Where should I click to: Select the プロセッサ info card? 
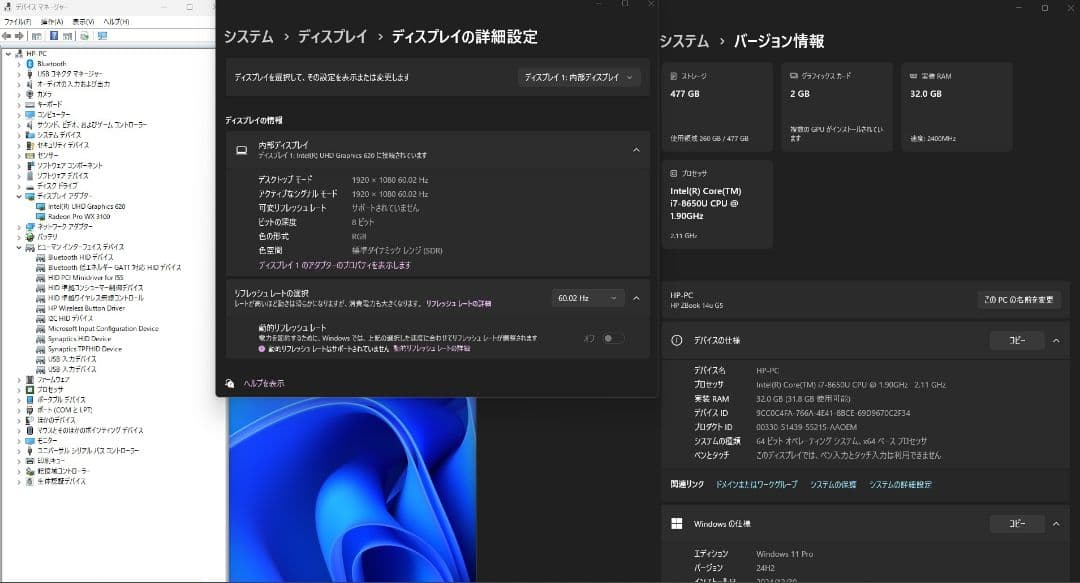pos(715,205)
